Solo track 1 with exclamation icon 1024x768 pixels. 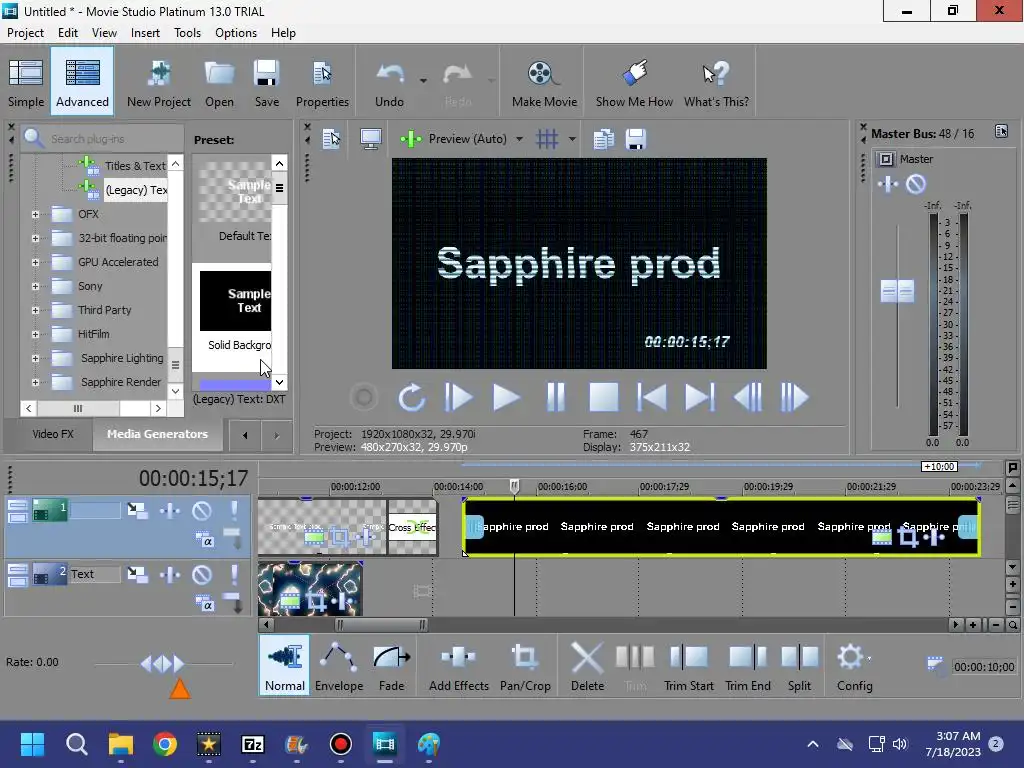click(x=234, y=510)
